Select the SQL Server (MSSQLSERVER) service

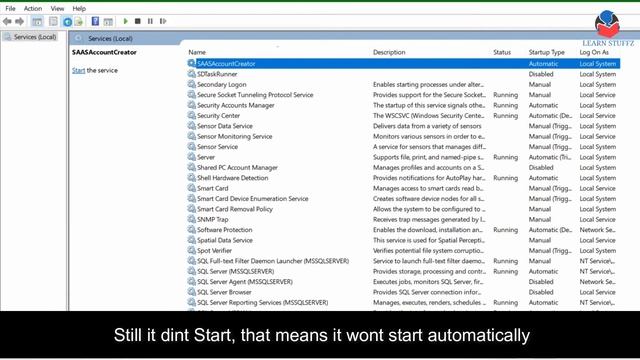pos(236,271)
